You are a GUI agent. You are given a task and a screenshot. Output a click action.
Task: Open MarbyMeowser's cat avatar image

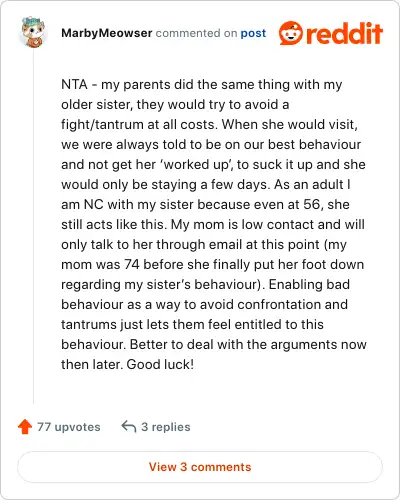point(33,32)
